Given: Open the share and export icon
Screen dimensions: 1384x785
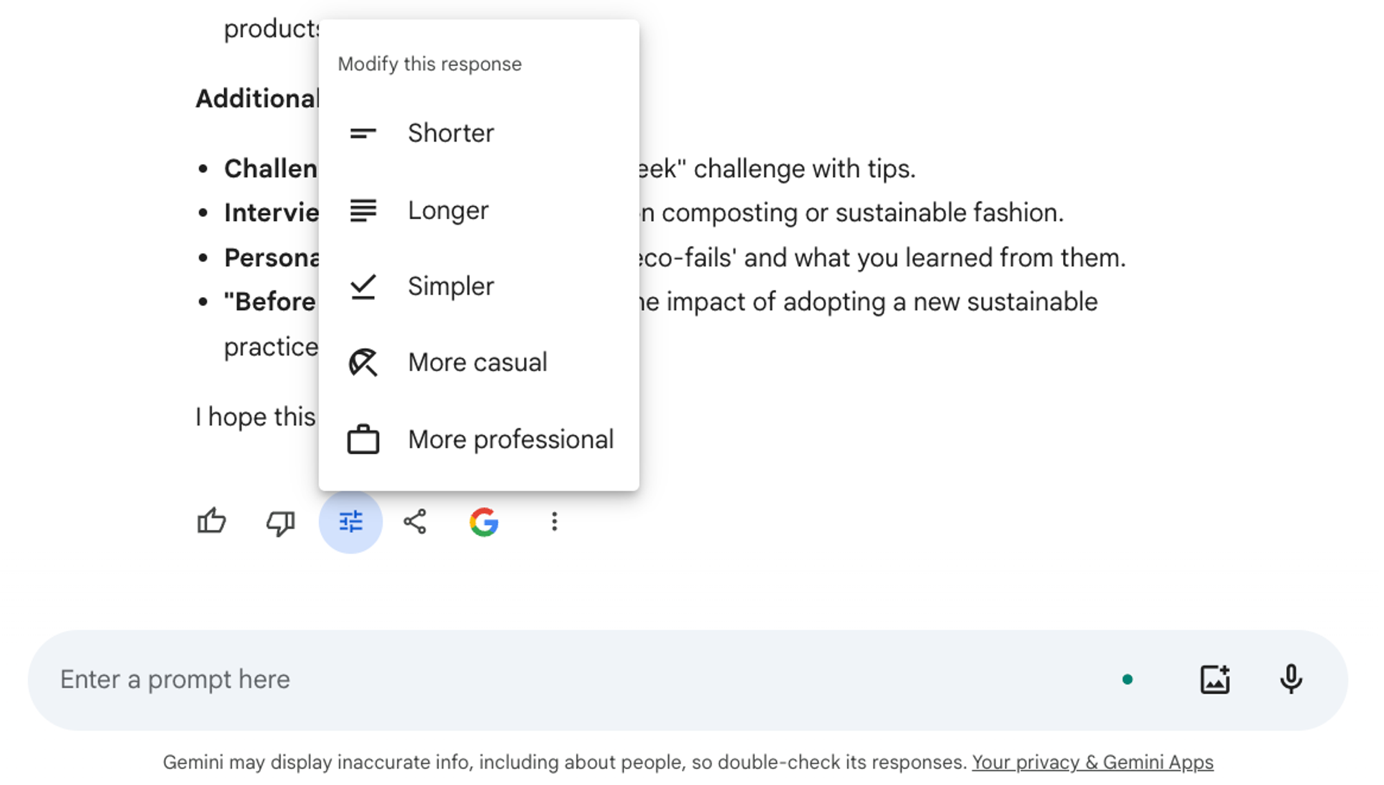Looking at the screenshot, I should 415,521.
